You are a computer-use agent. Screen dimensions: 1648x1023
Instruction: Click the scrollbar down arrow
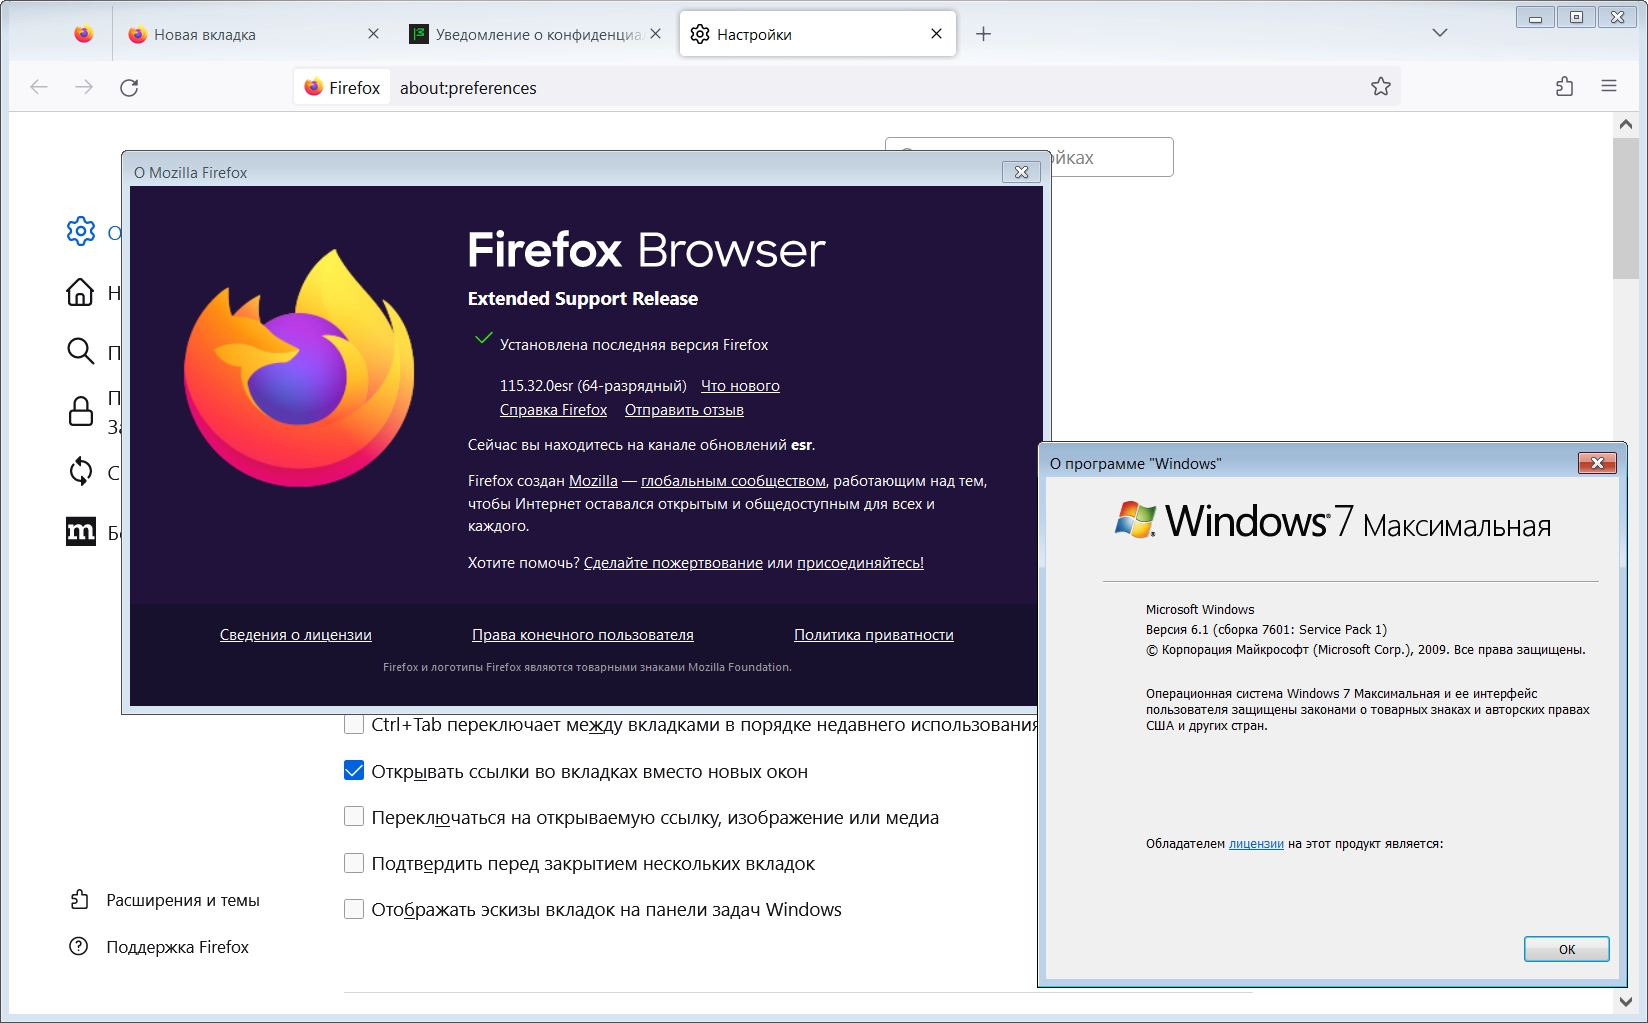1626,1001
